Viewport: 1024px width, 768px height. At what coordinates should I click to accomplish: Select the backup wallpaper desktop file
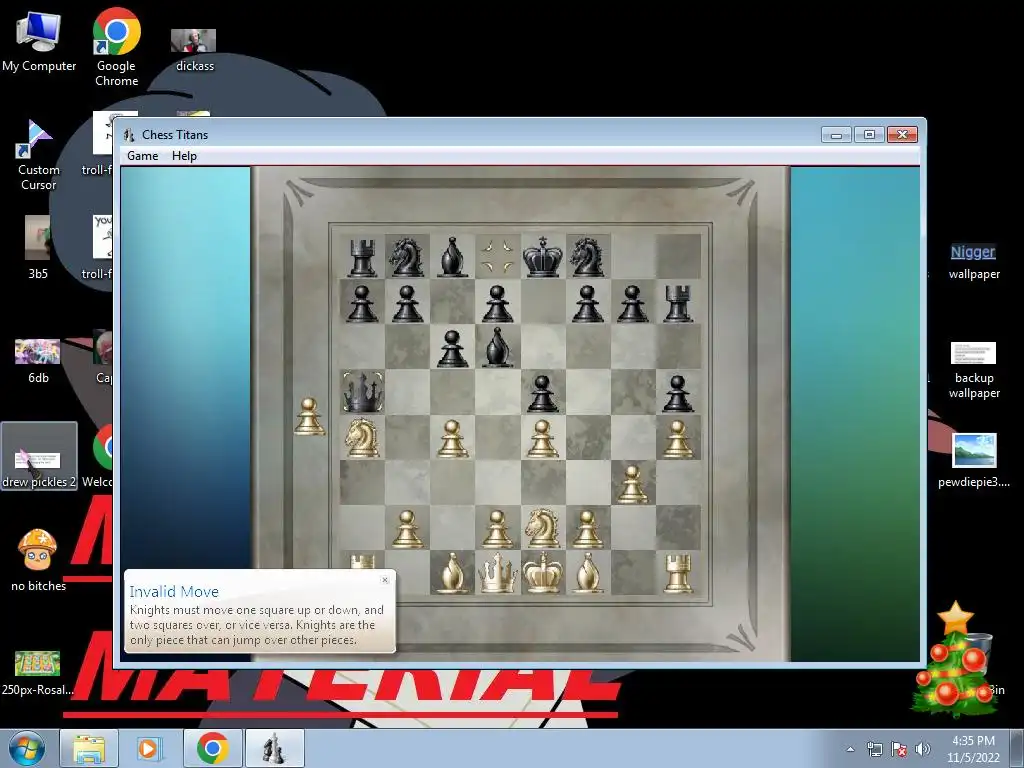coord(974,370)
